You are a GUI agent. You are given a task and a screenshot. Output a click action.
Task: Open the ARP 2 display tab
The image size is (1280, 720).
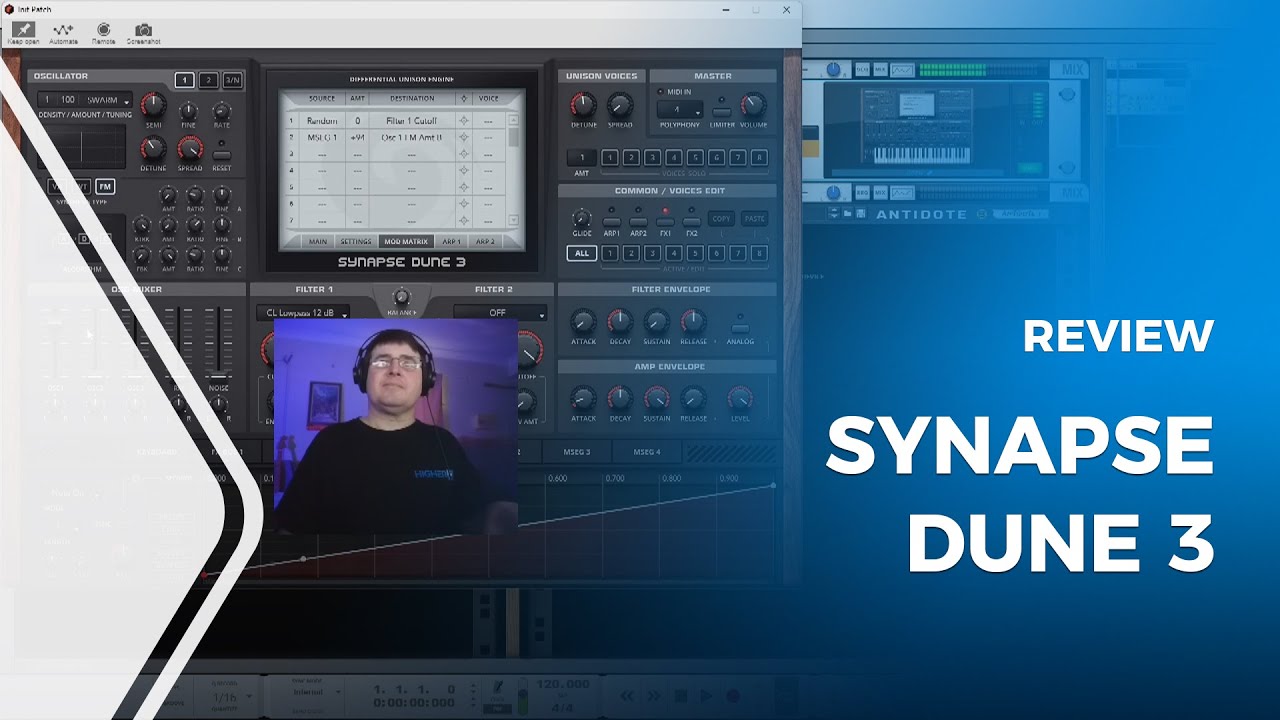coord(485,241)
